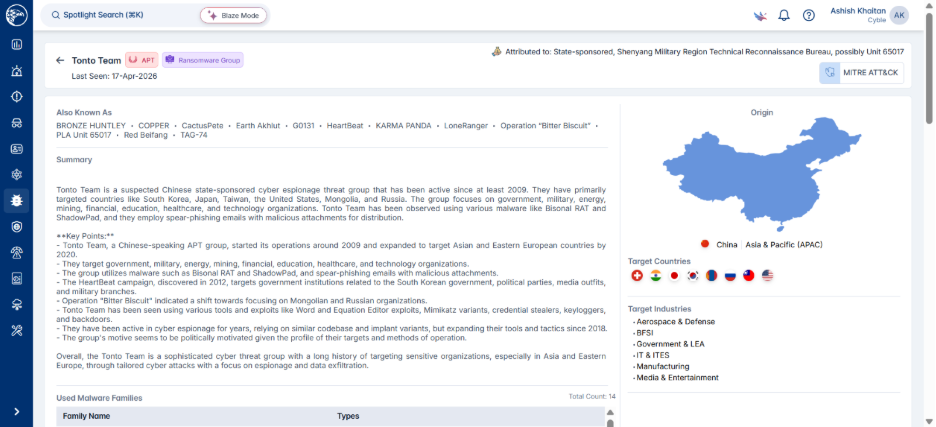The height and width of the screenshot is (427, 936).
Task: Click the Cyble logo in the sidebar
Action: (16, 16)
